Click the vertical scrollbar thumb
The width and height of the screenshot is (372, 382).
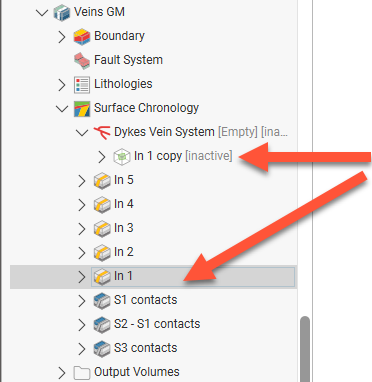click(x=305, y=349)
